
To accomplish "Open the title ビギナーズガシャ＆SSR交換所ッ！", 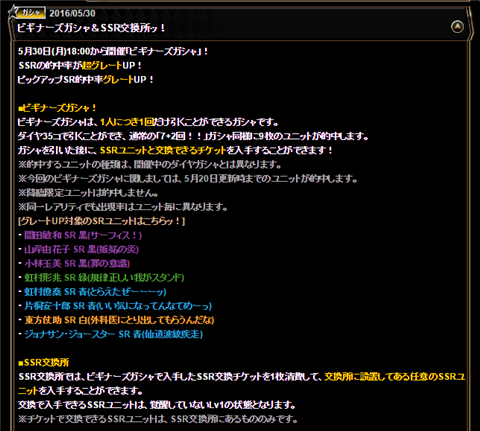I will tap(91, 28).
